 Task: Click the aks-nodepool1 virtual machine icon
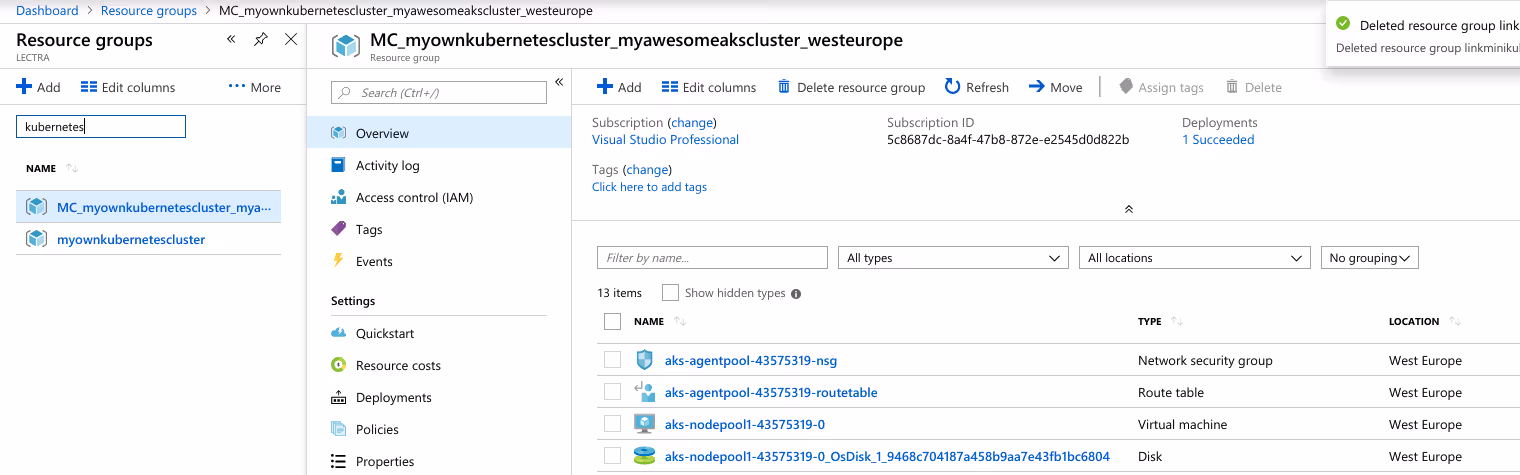coord(644,424)
